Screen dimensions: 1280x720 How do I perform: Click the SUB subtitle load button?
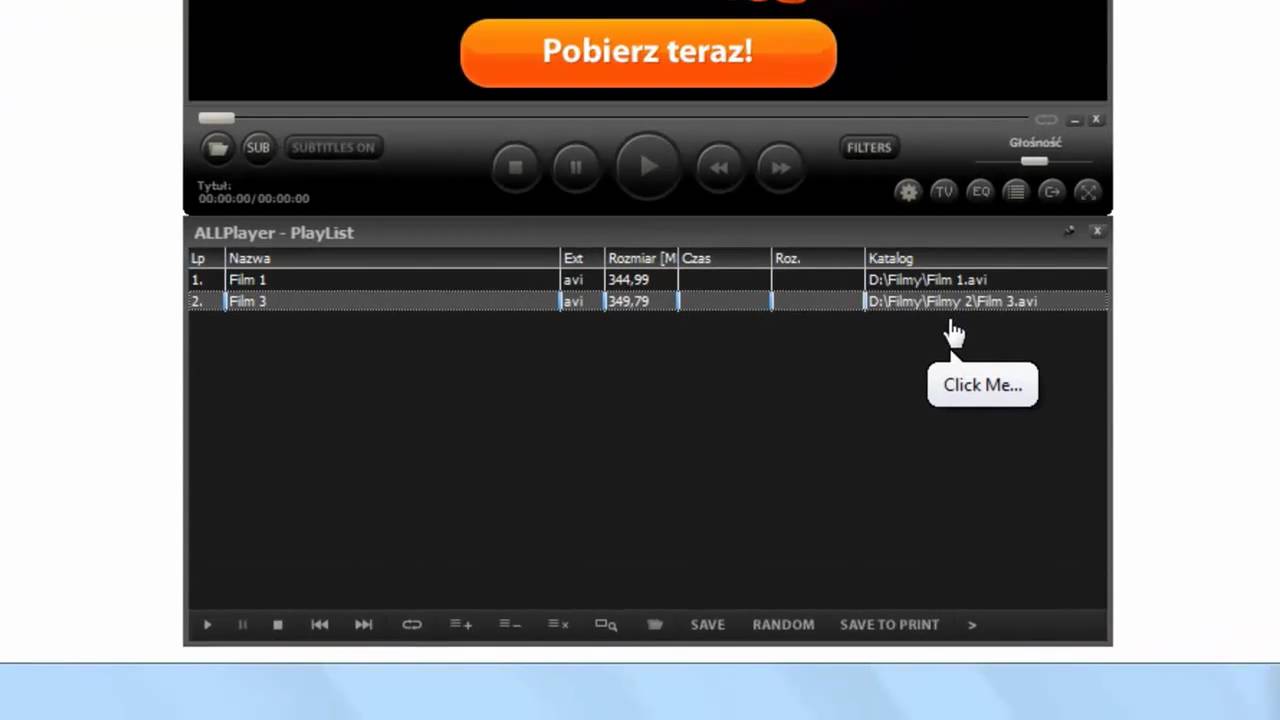(x=258, y=148)
